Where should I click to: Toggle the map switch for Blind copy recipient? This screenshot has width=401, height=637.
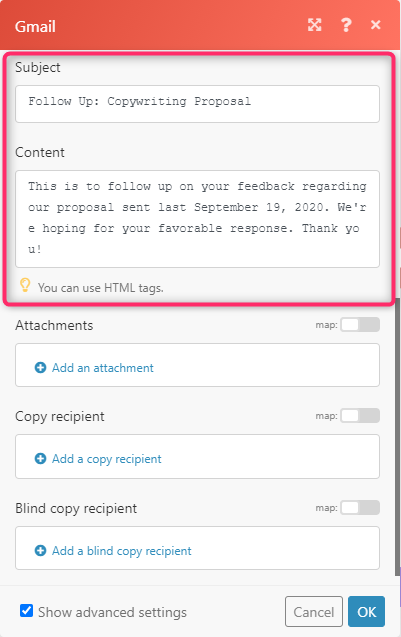coord(360,507)
